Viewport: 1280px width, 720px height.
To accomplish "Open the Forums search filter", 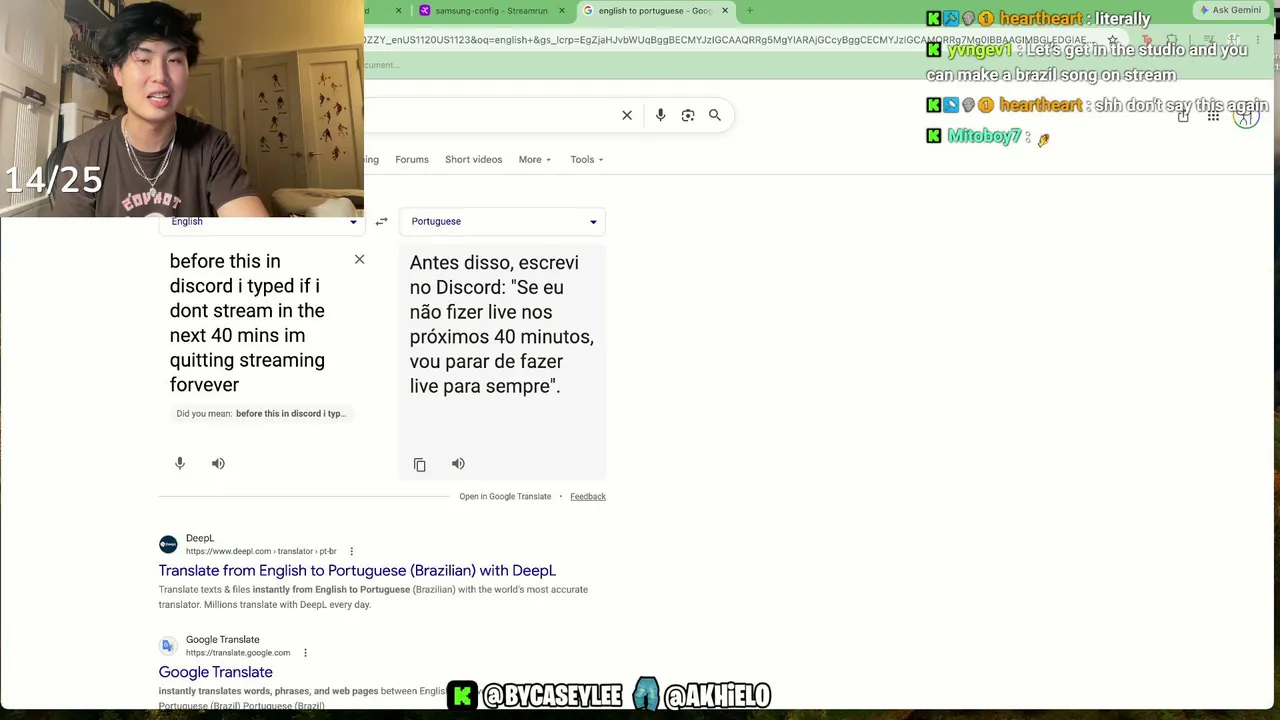I will (x=412, y=160).
